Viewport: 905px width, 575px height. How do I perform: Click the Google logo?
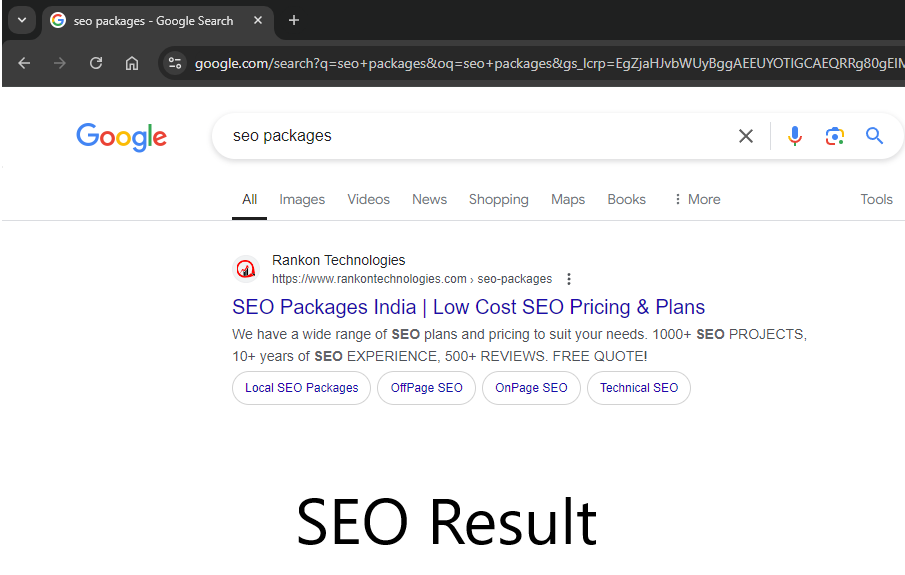tap(121, 137)
